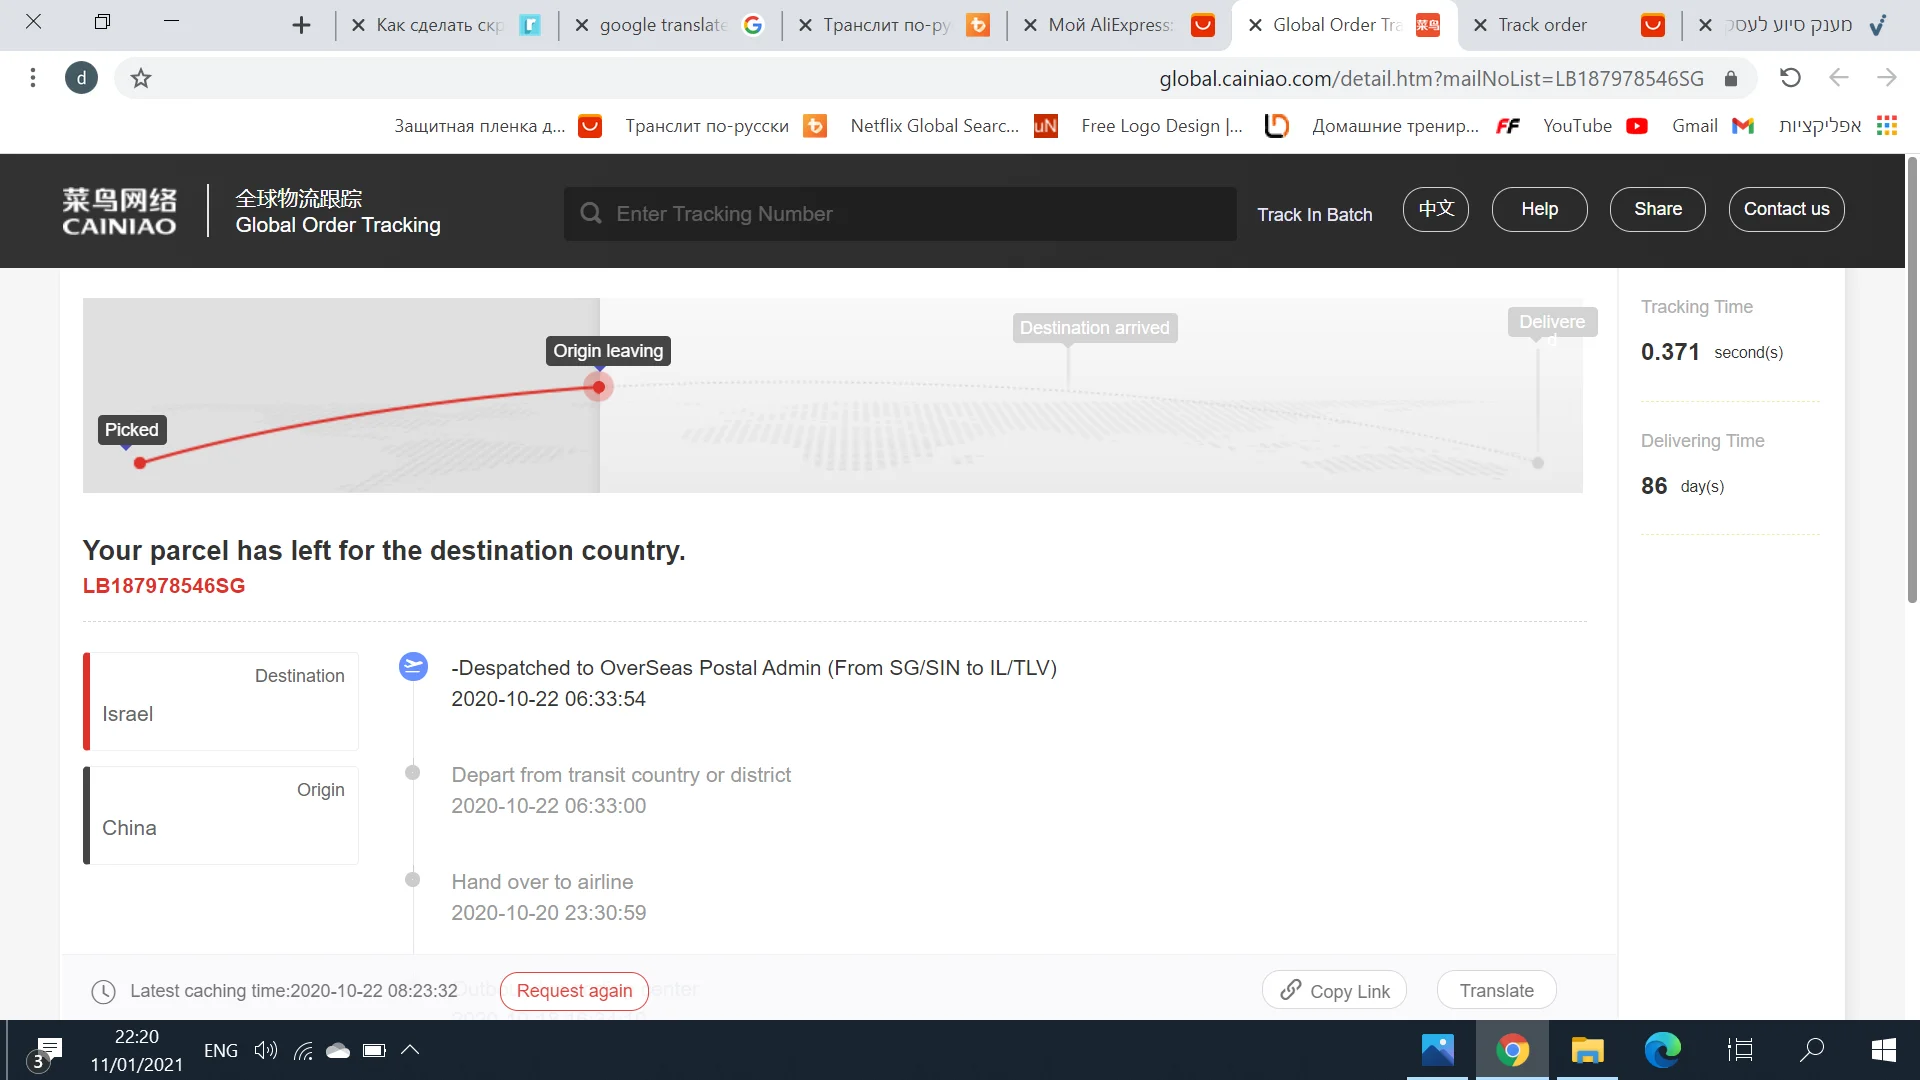This screenshot has height=1080, width=1920.
Task: Open File Explorer from the taskbar
Action: pyautogui.click(x=1587, y=1050)
